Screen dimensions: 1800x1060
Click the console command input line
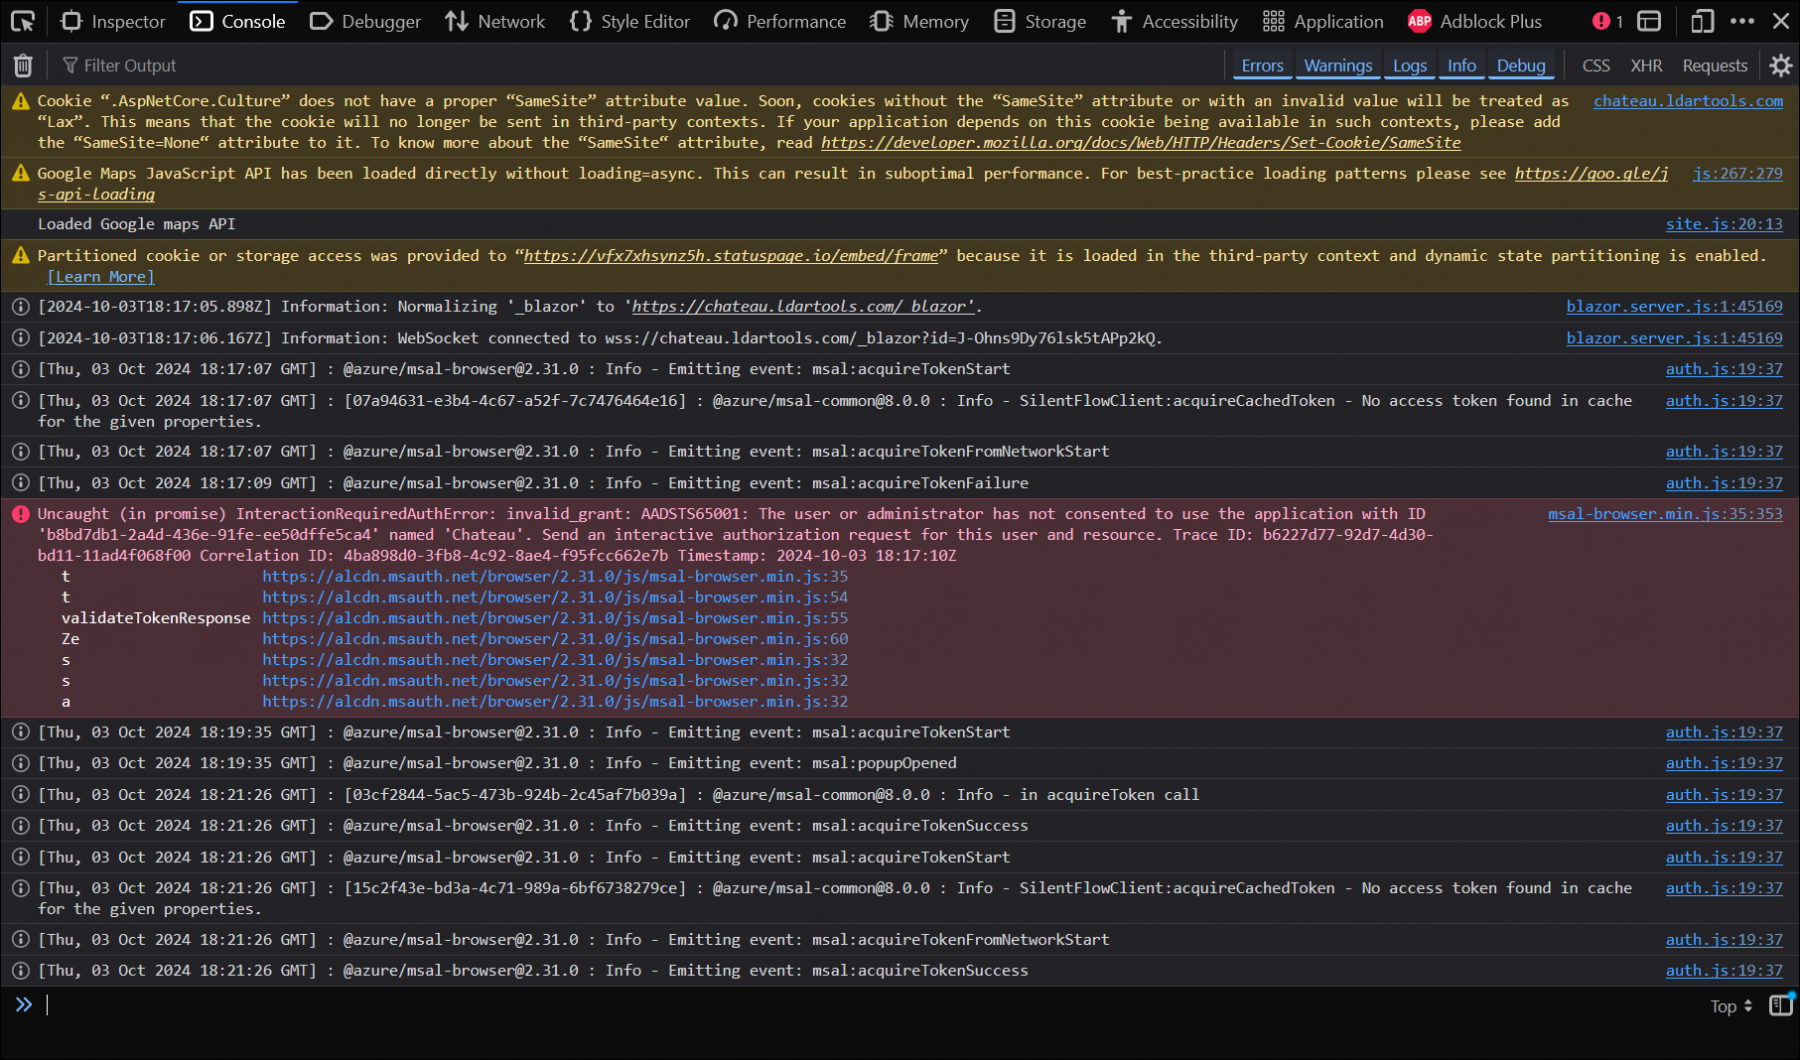870,1005
